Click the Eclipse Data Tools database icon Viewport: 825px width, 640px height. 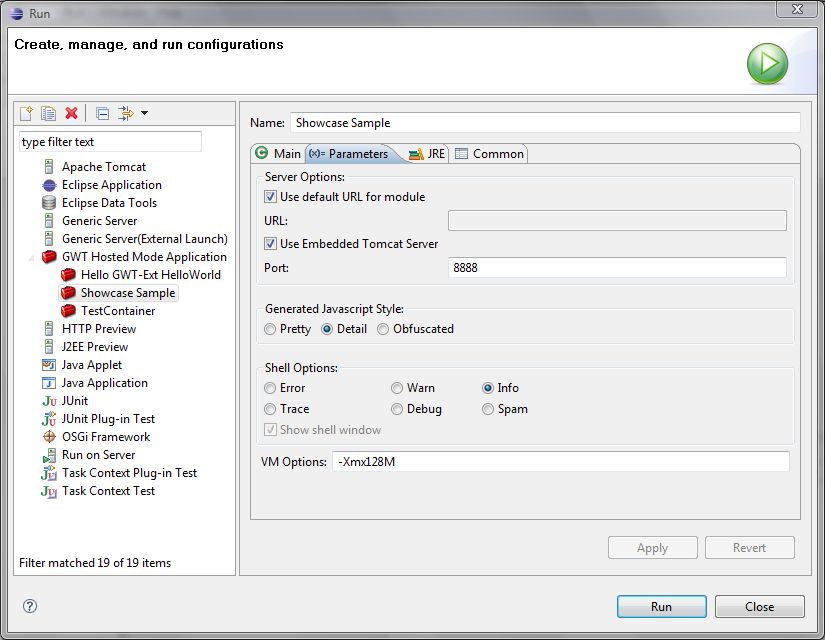click(49, 203)
